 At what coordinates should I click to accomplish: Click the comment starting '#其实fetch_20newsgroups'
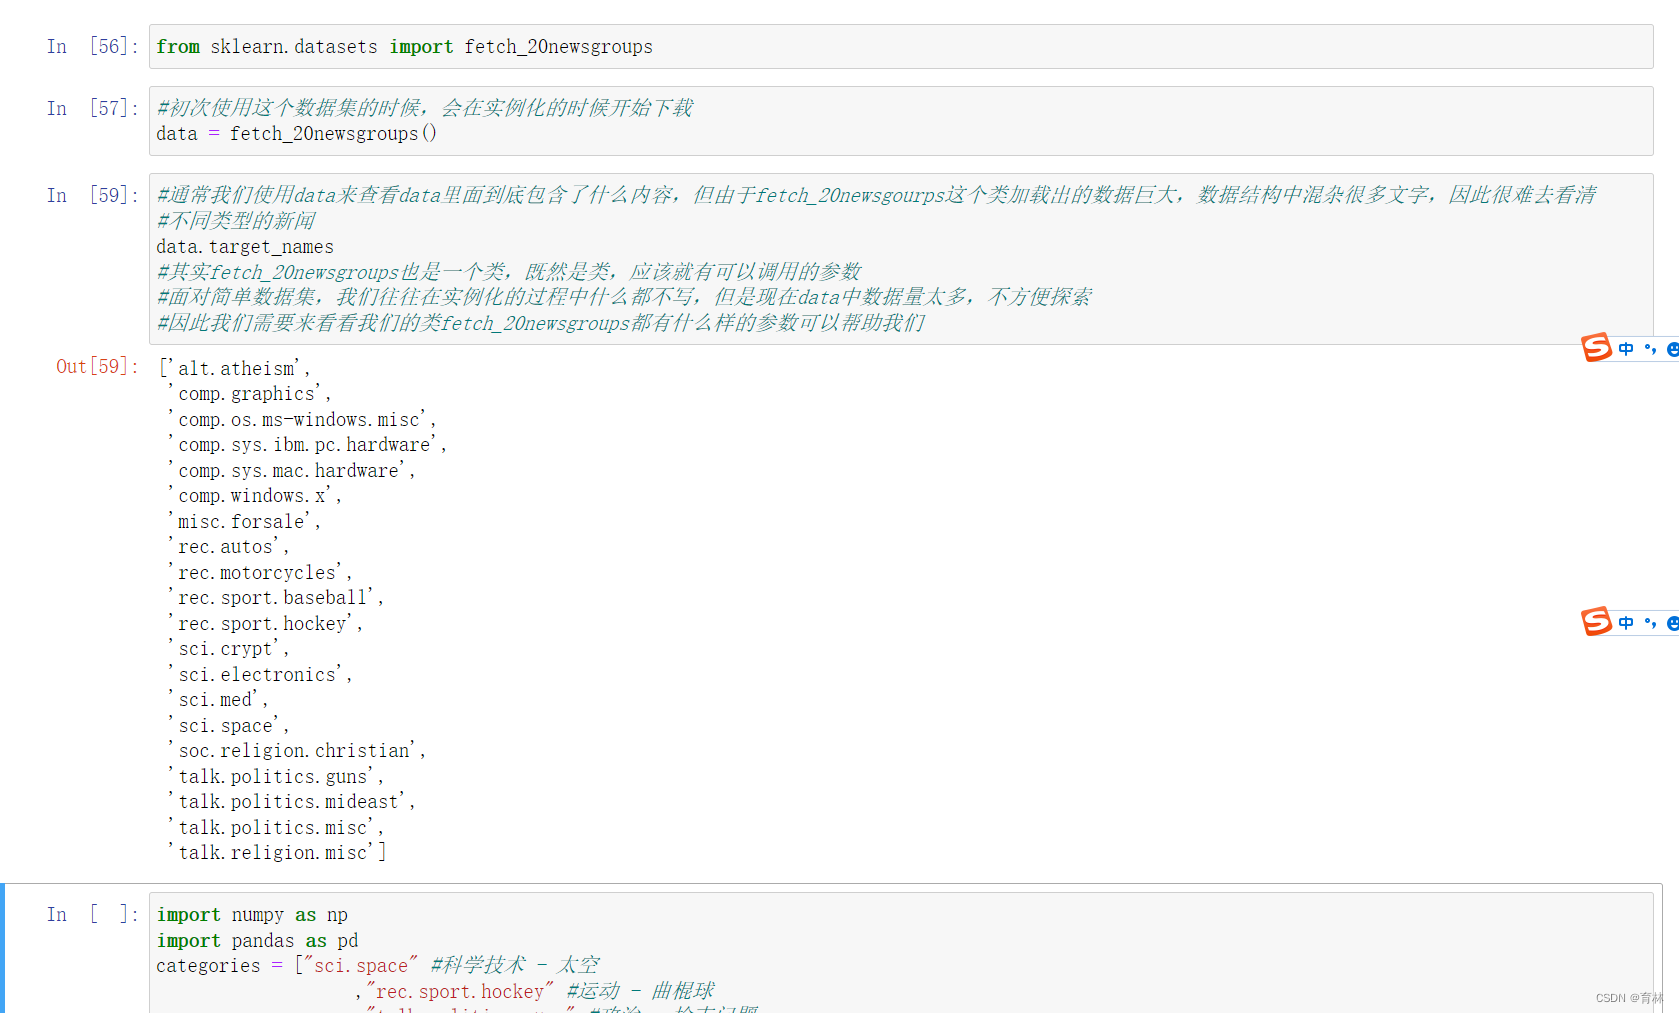click(x=509, y=272)
